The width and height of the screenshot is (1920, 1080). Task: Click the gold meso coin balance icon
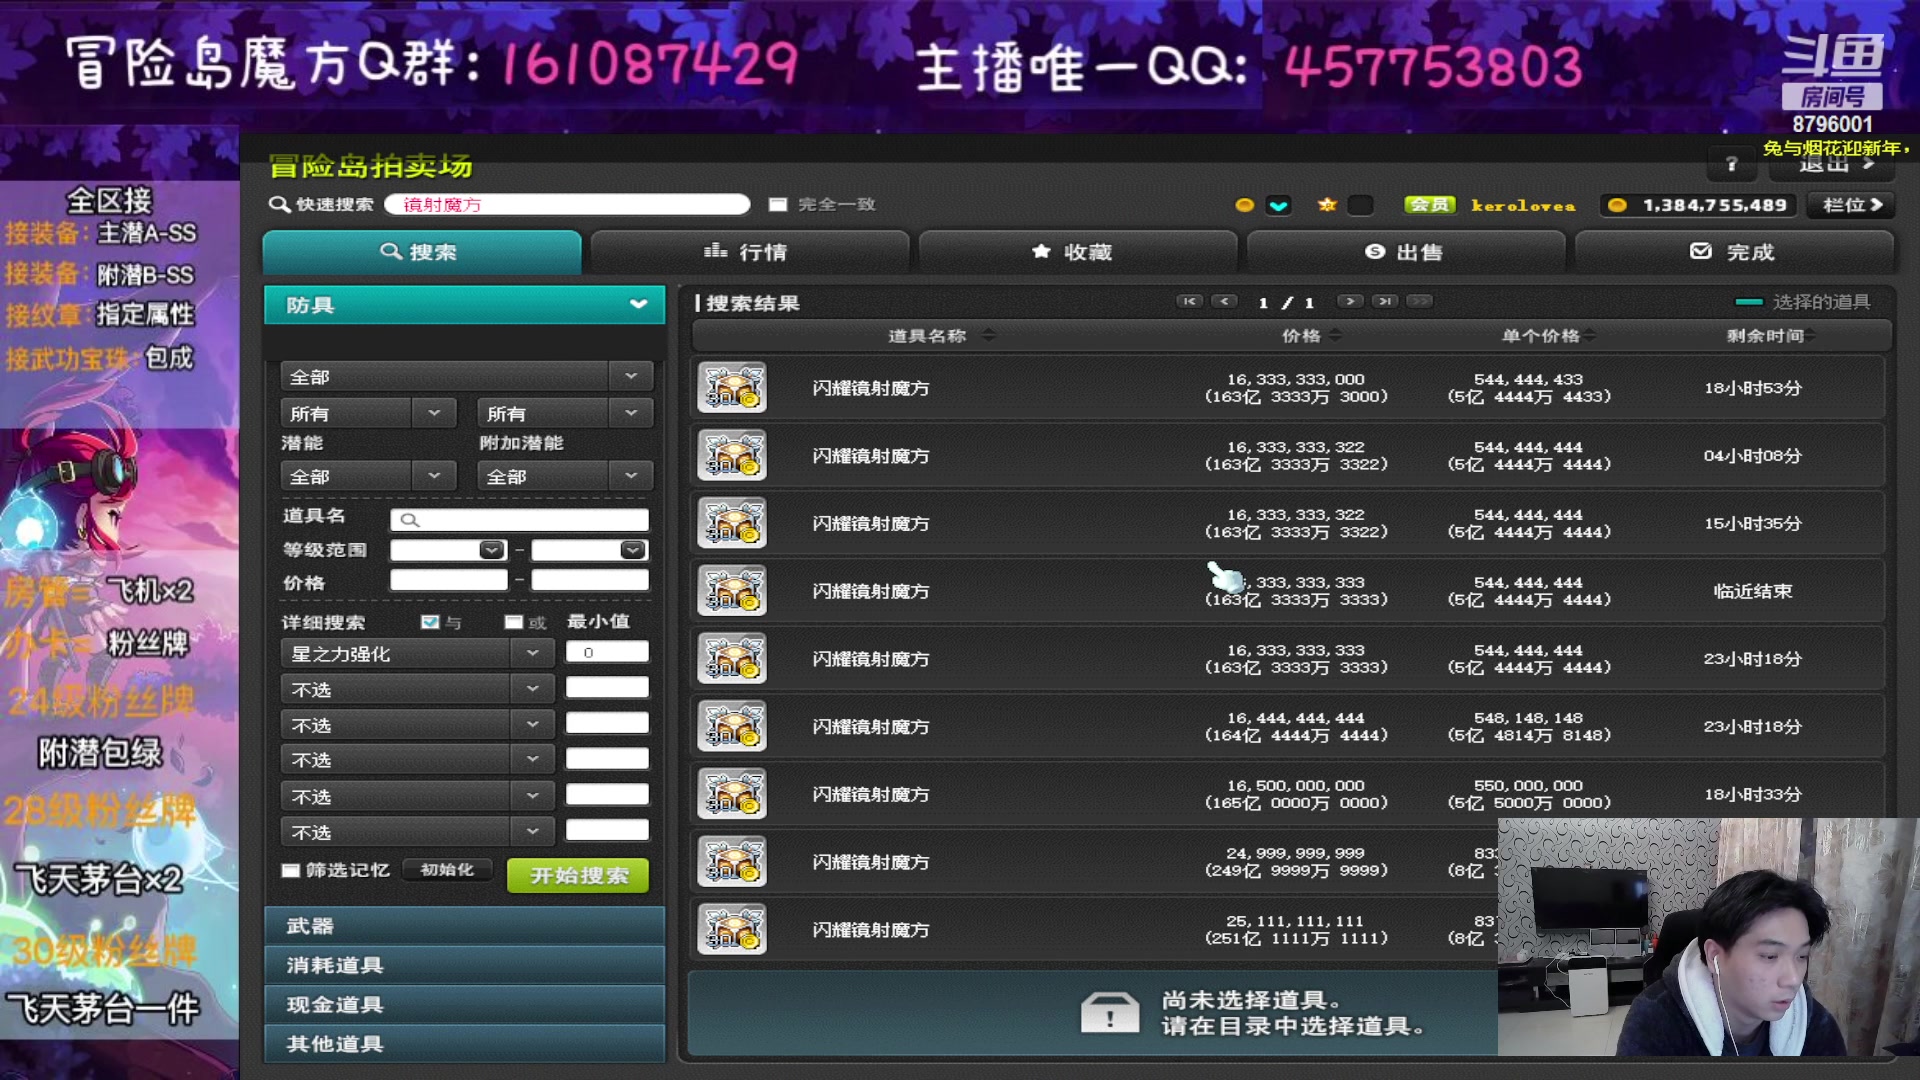1617,205
